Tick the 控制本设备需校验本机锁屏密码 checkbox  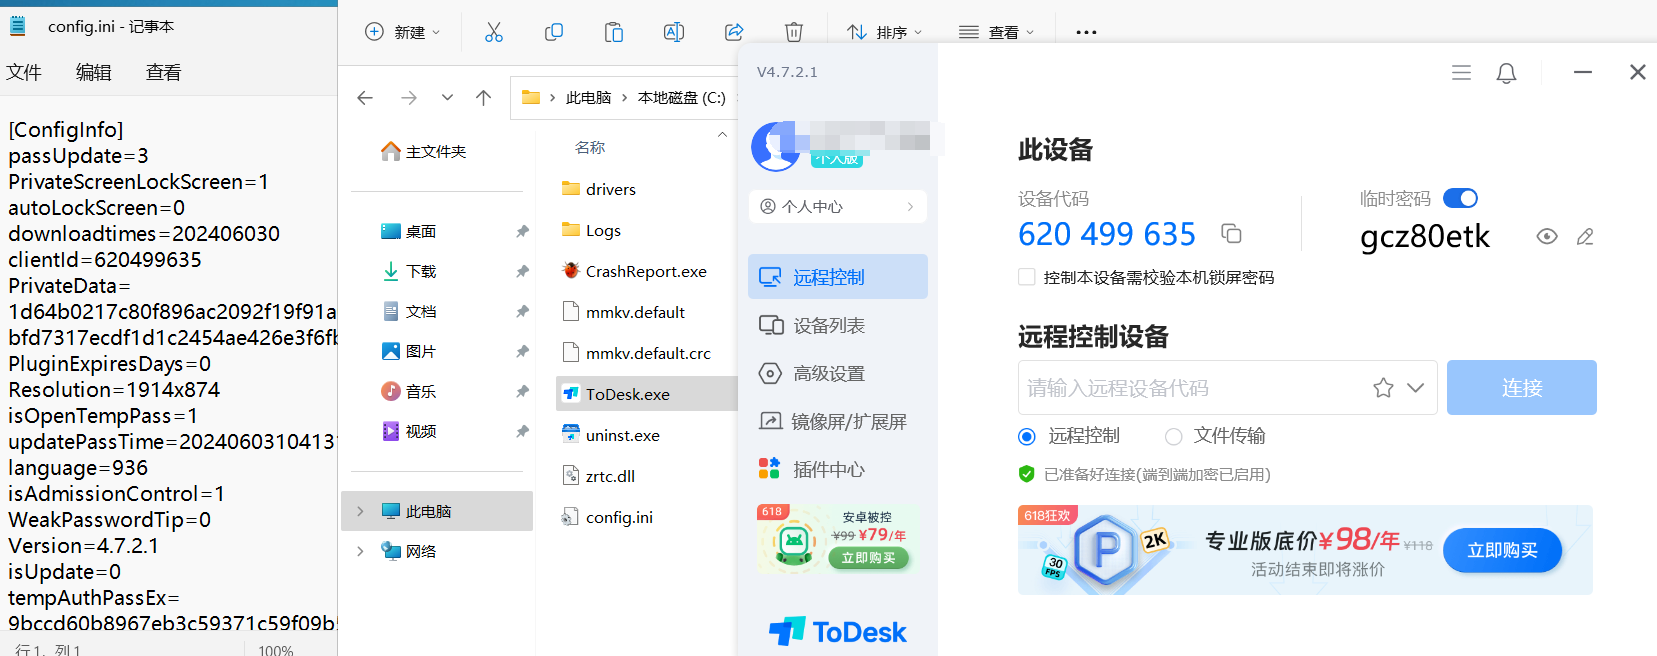click(x=1026, y=277)
